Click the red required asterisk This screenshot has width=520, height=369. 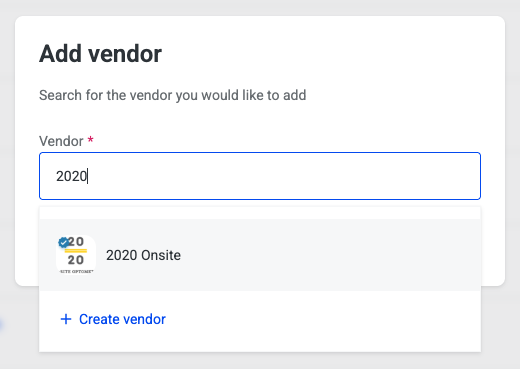tap(90, 139)
